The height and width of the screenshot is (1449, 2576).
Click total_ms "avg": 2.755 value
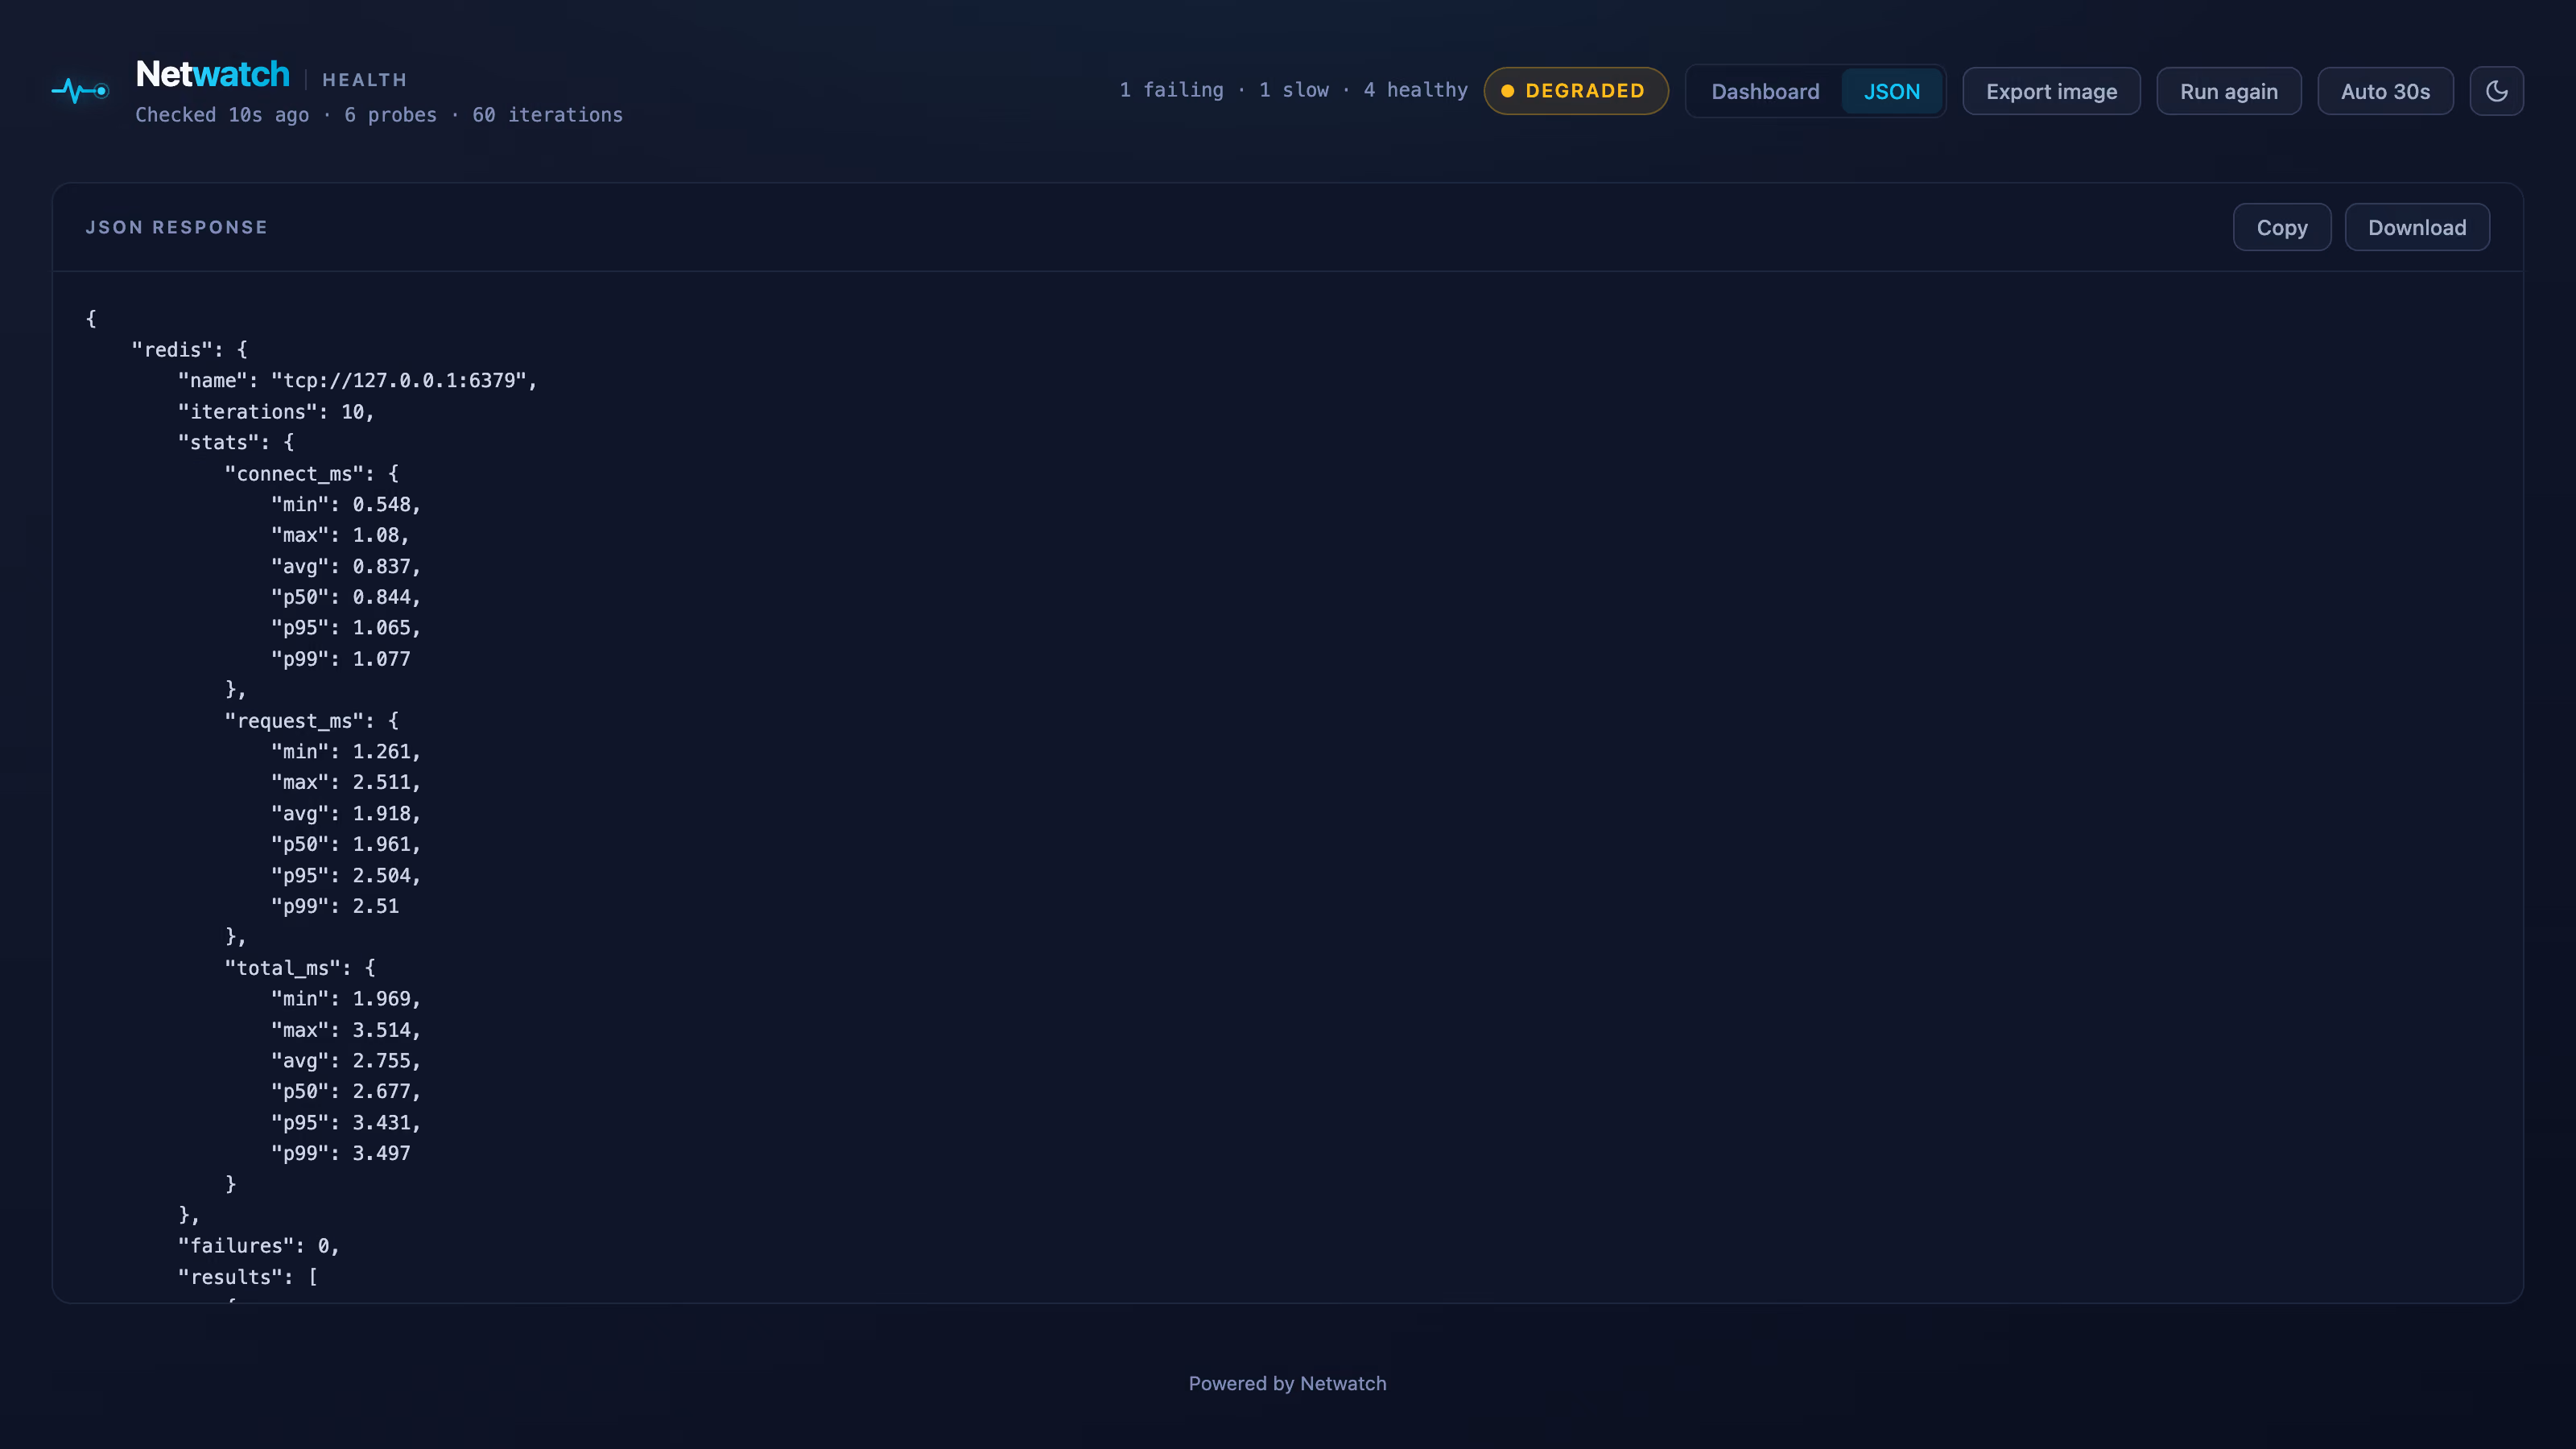[x=345, y=1060]
